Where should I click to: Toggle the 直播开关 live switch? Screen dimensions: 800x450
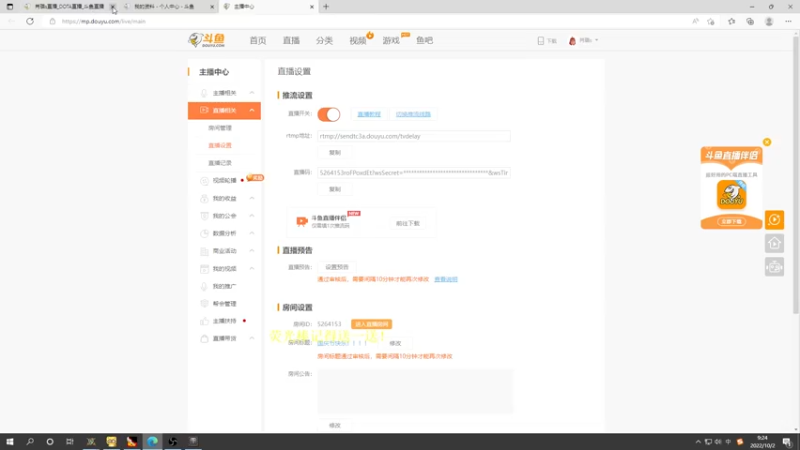(x=329, y=114)
